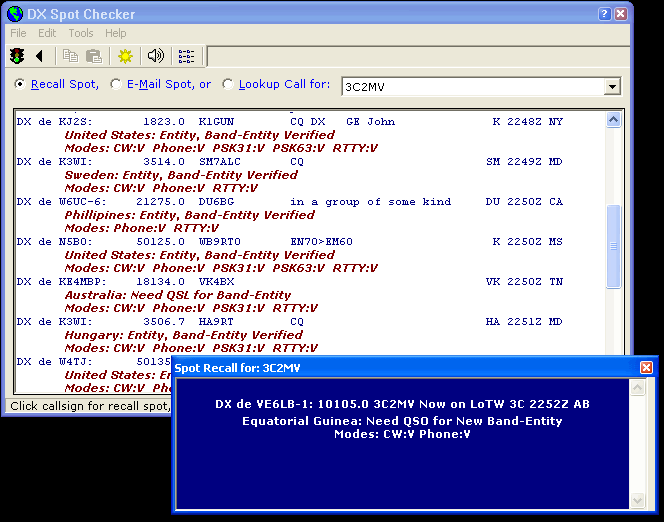Click frequency 21275.0 in spot list

(x=160, y=202)
